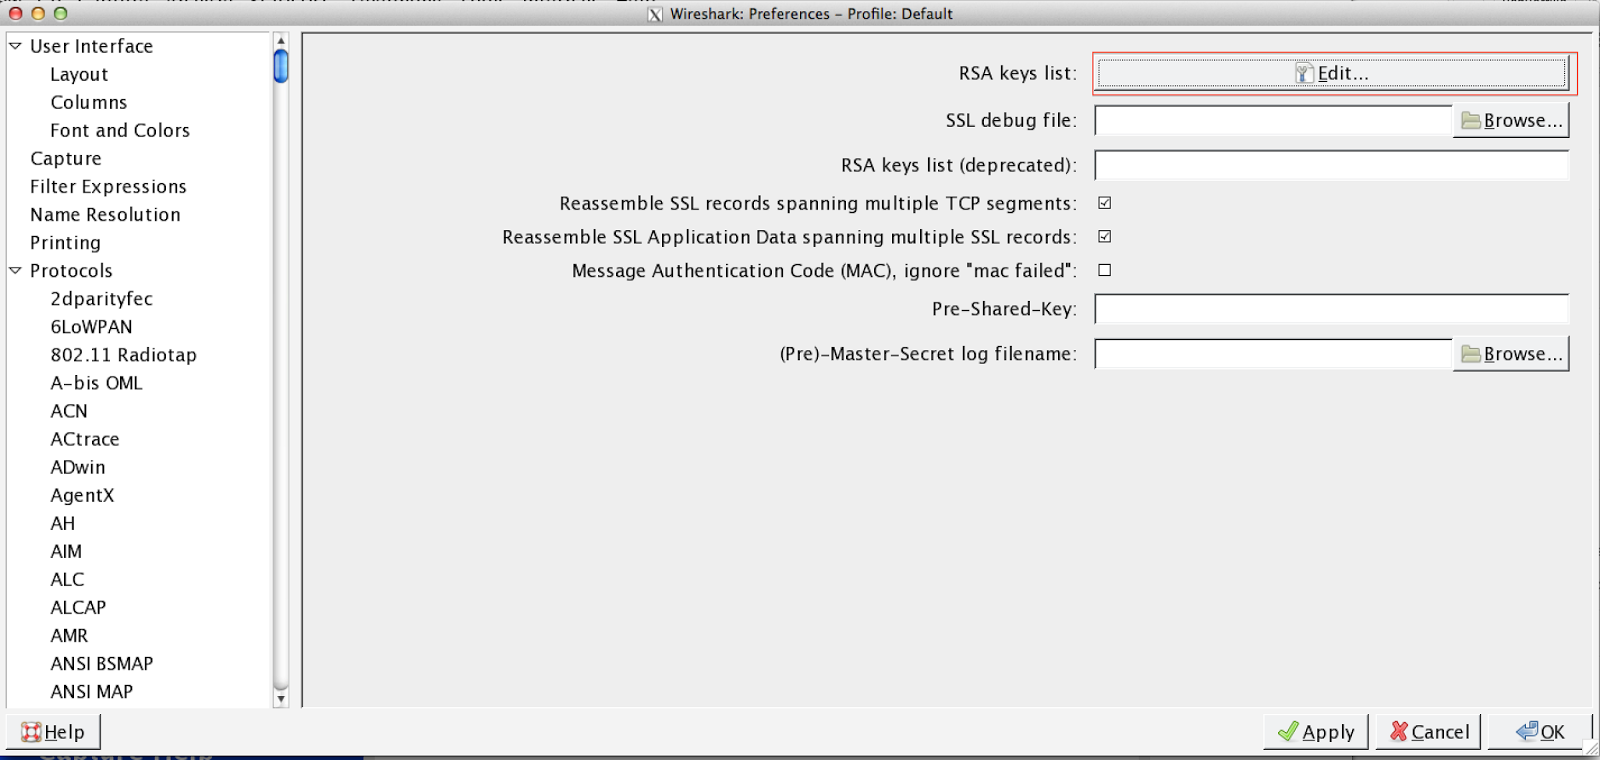
Task: Toggle Reassemble SSL Application Data spanning multiple records
Action: 1105,237
